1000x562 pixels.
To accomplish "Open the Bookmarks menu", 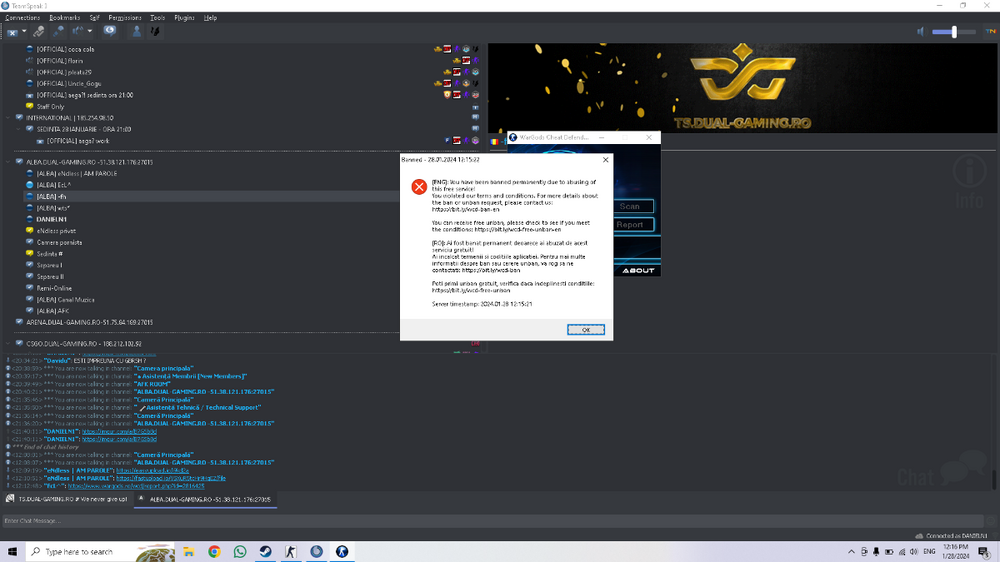I will click(65, 18).
